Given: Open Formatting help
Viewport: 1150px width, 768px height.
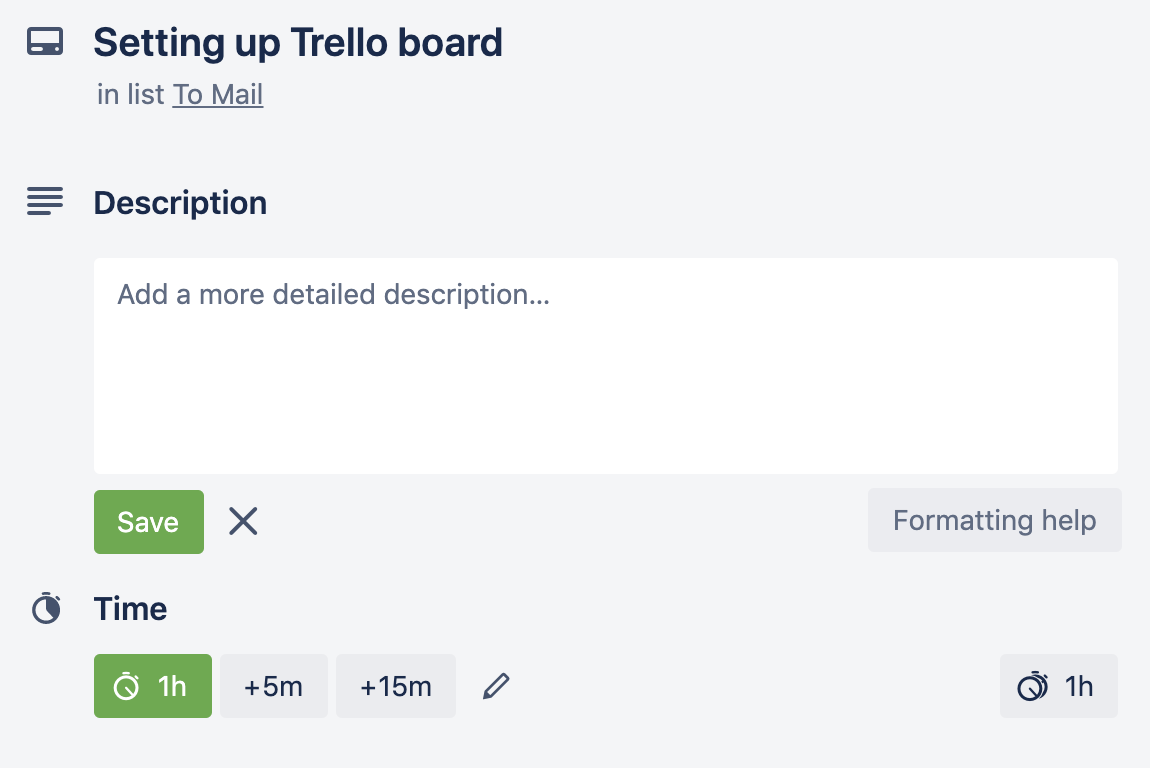Looking at the screenshot, I should click(994, 520).
